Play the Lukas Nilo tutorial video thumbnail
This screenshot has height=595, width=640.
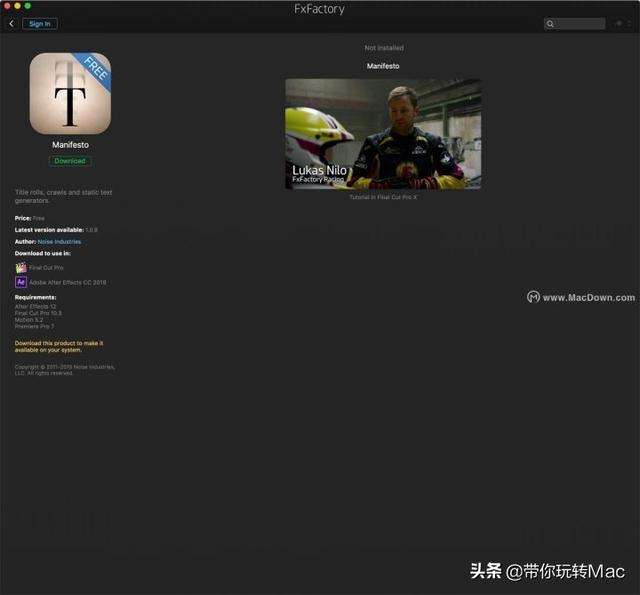coord(383,134)
